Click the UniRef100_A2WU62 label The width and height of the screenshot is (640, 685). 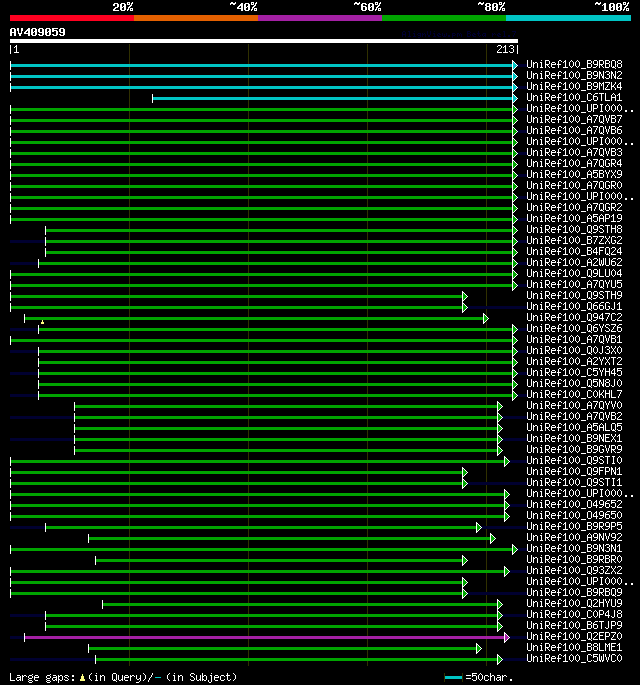(574, 263)
